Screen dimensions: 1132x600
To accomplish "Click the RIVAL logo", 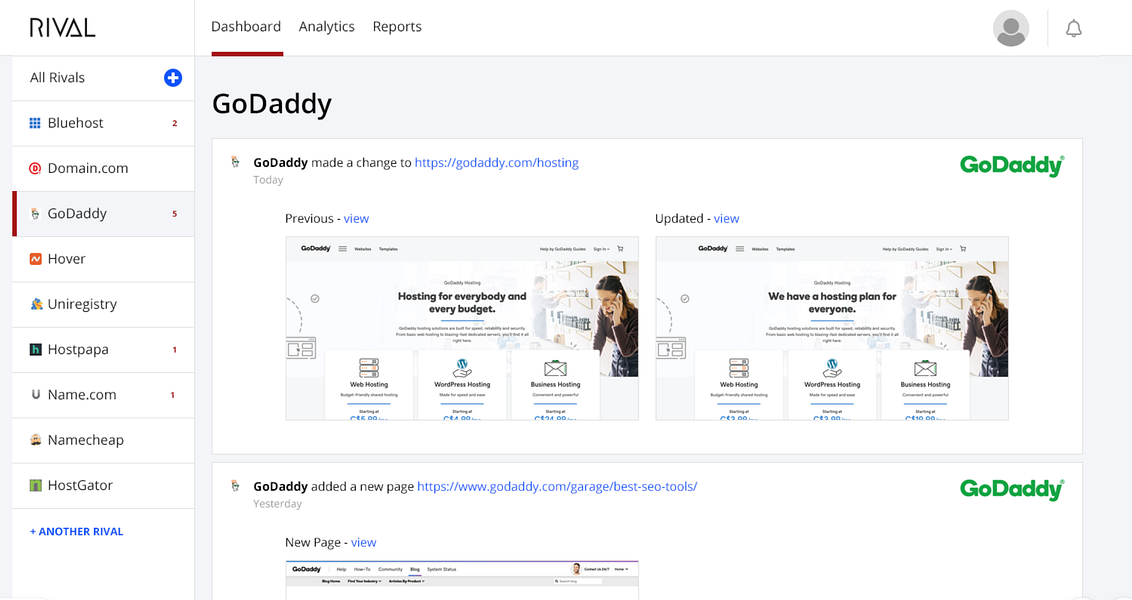I will tap(62, 27).
